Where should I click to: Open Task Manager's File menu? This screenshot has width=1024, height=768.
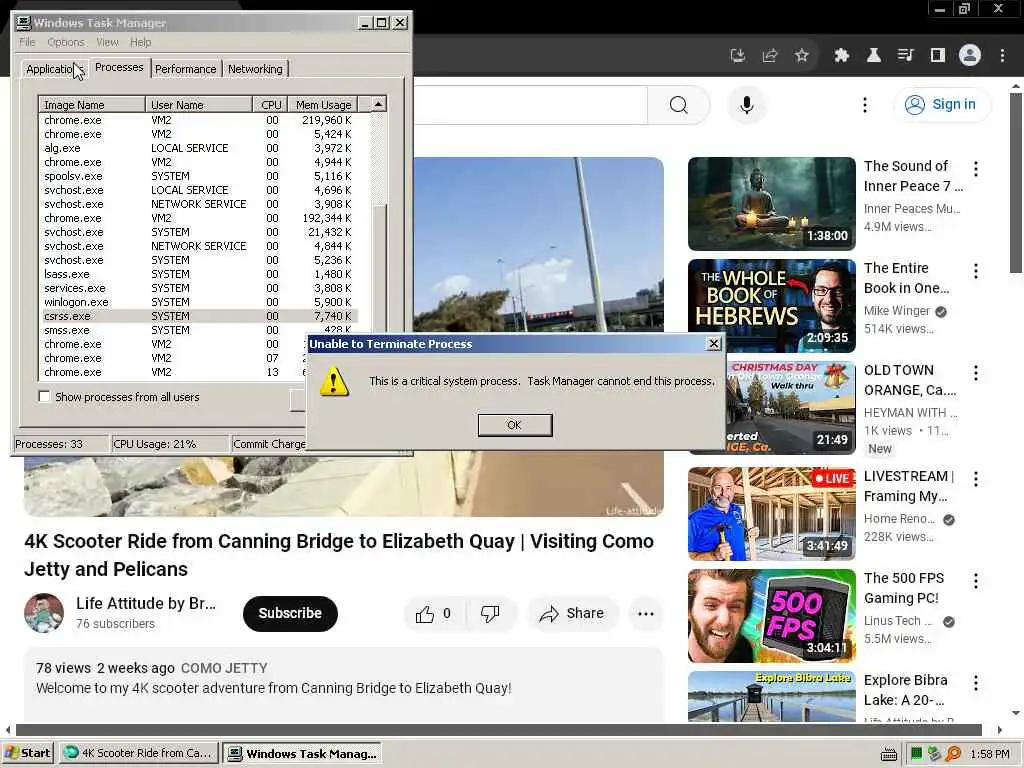(27, 42)
